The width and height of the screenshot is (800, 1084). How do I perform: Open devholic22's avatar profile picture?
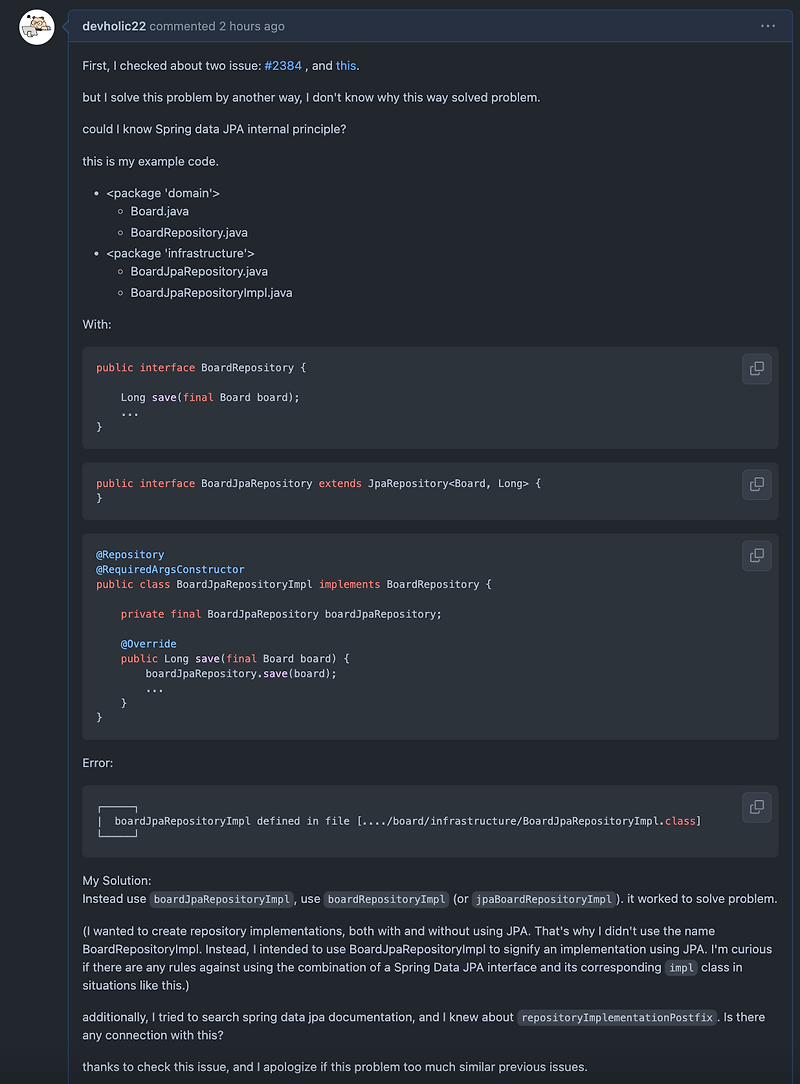point(37,27)
